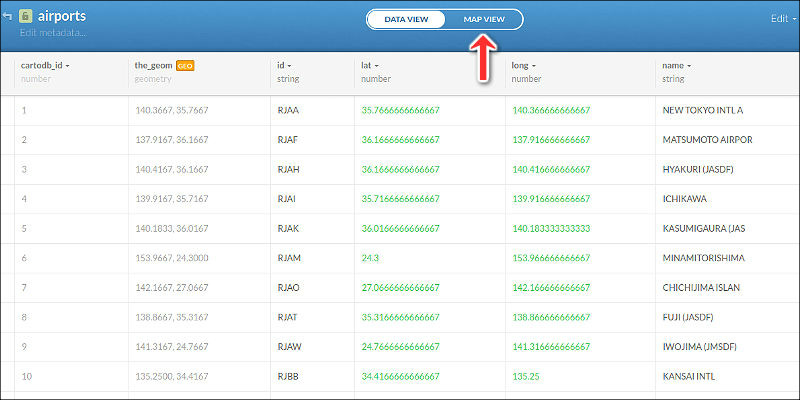Click the Edit metadata link
The height and width of the screenshot is (400, 800).
click(x=53, y=33)
